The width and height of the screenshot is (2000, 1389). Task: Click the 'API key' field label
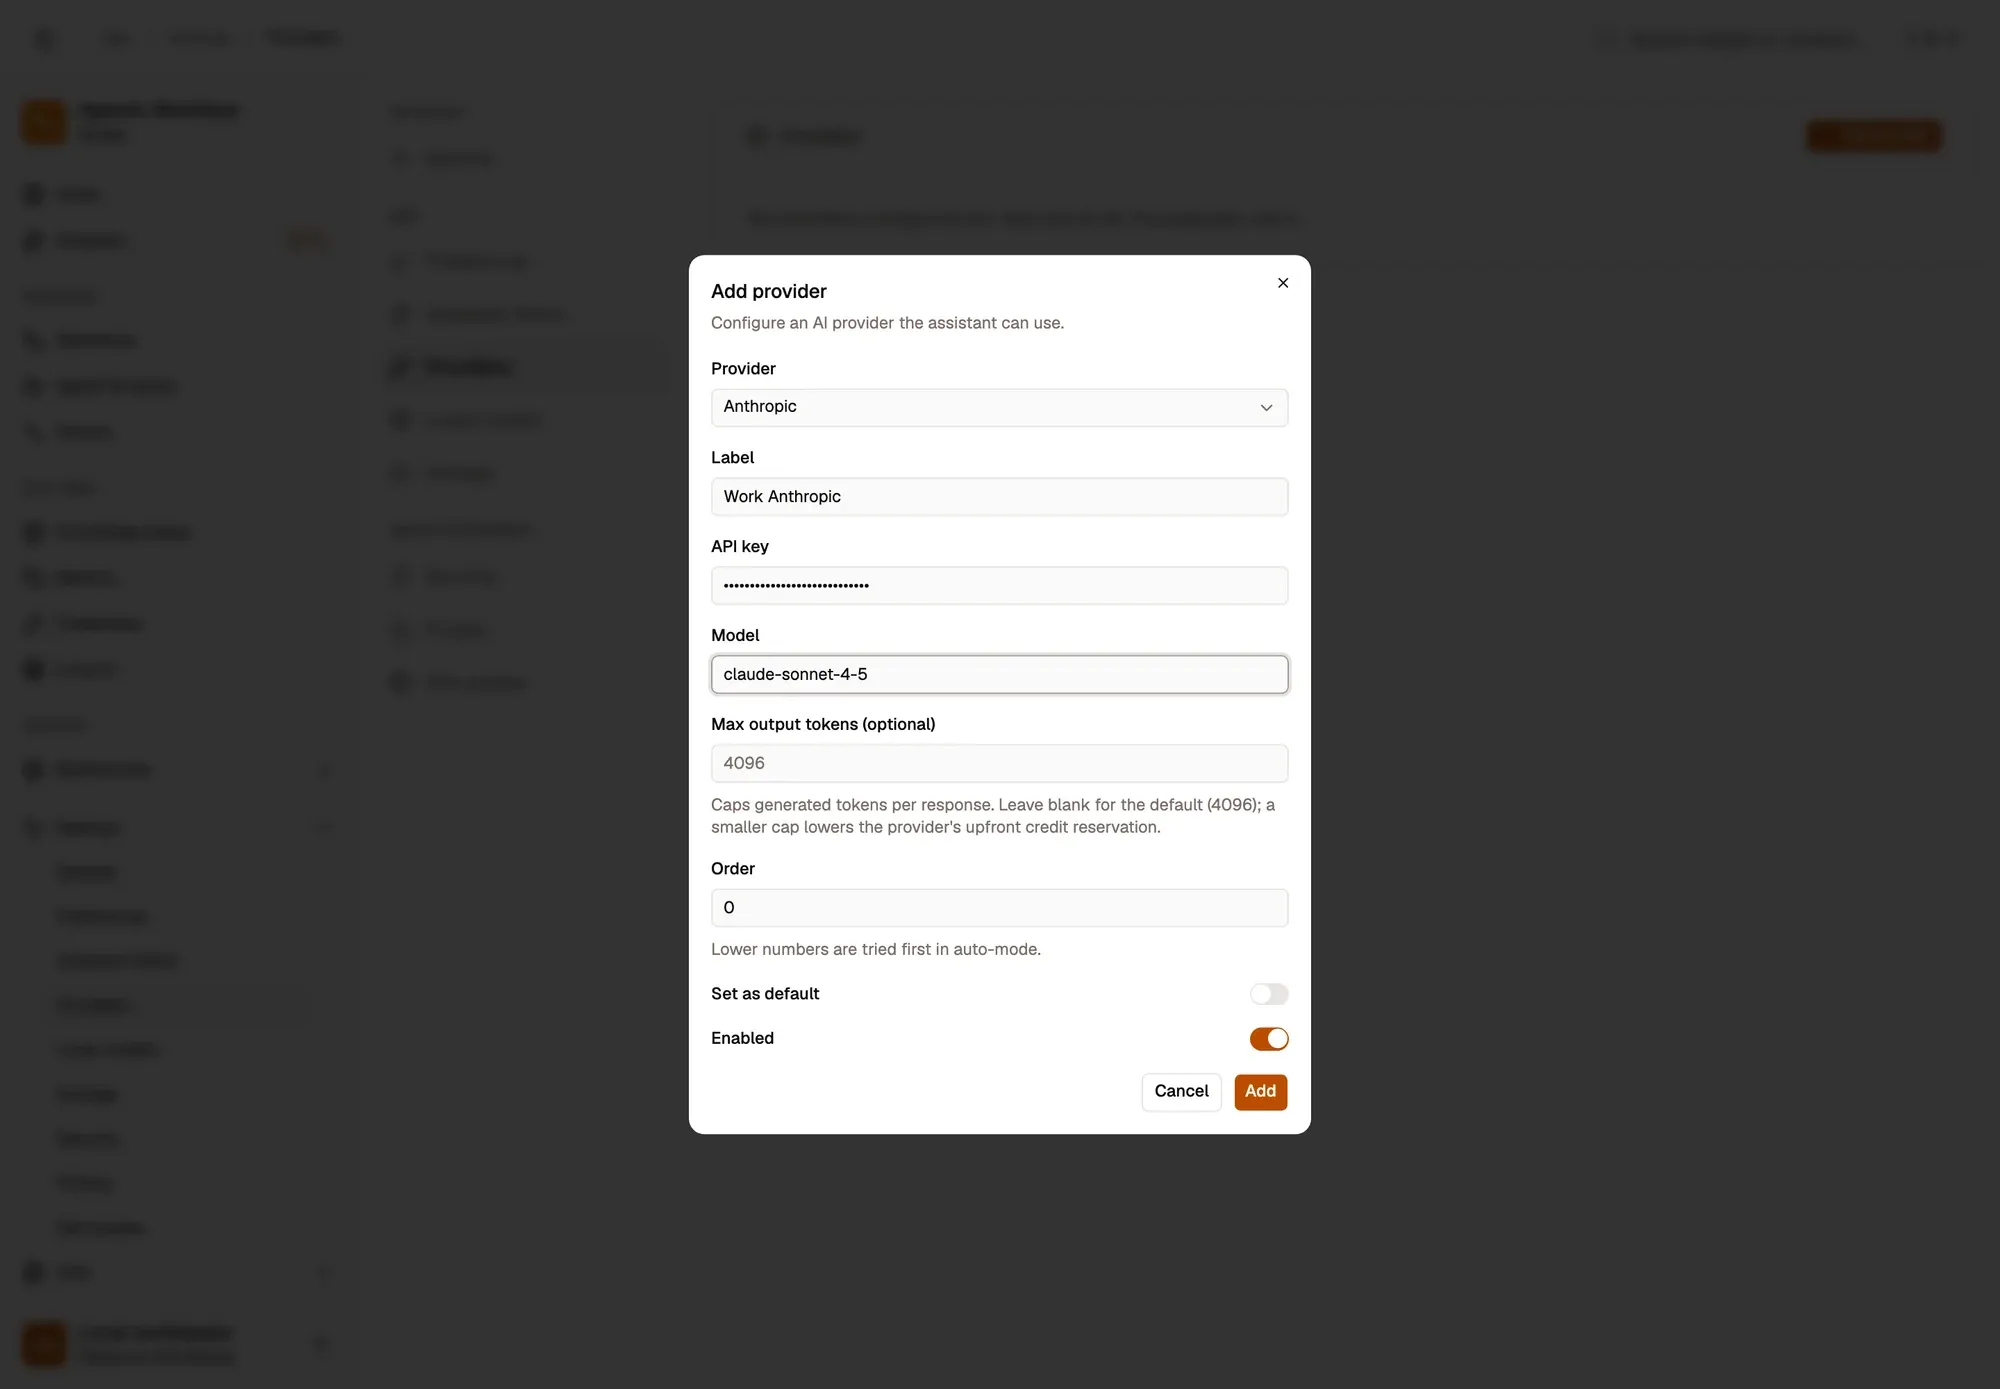point(739,546)
